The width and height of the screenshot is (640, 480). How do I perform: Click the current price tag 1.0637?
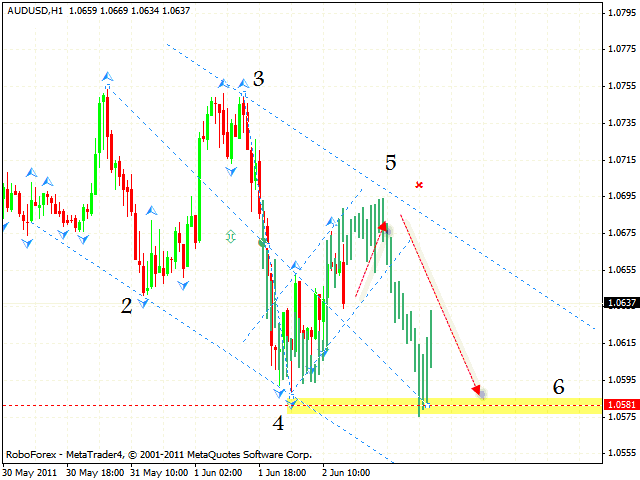coord(618,302)
